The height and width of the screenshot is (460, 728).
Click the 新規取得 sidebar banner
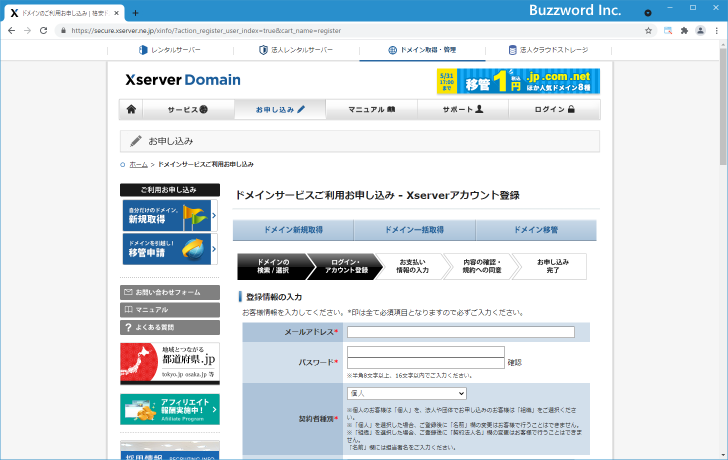click(170, 215)
